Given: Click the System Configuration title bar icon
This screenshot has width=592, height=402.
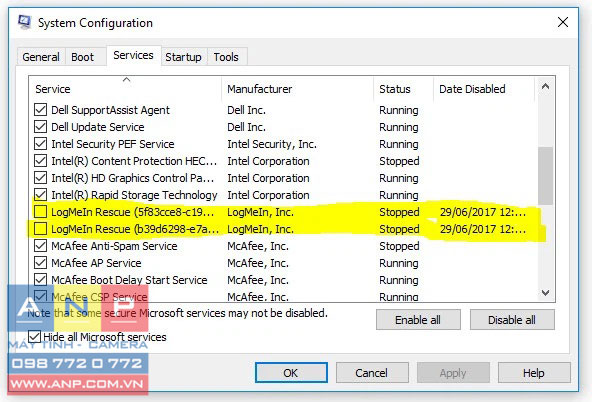Looking at the screenshot, I should pos(25,22).
